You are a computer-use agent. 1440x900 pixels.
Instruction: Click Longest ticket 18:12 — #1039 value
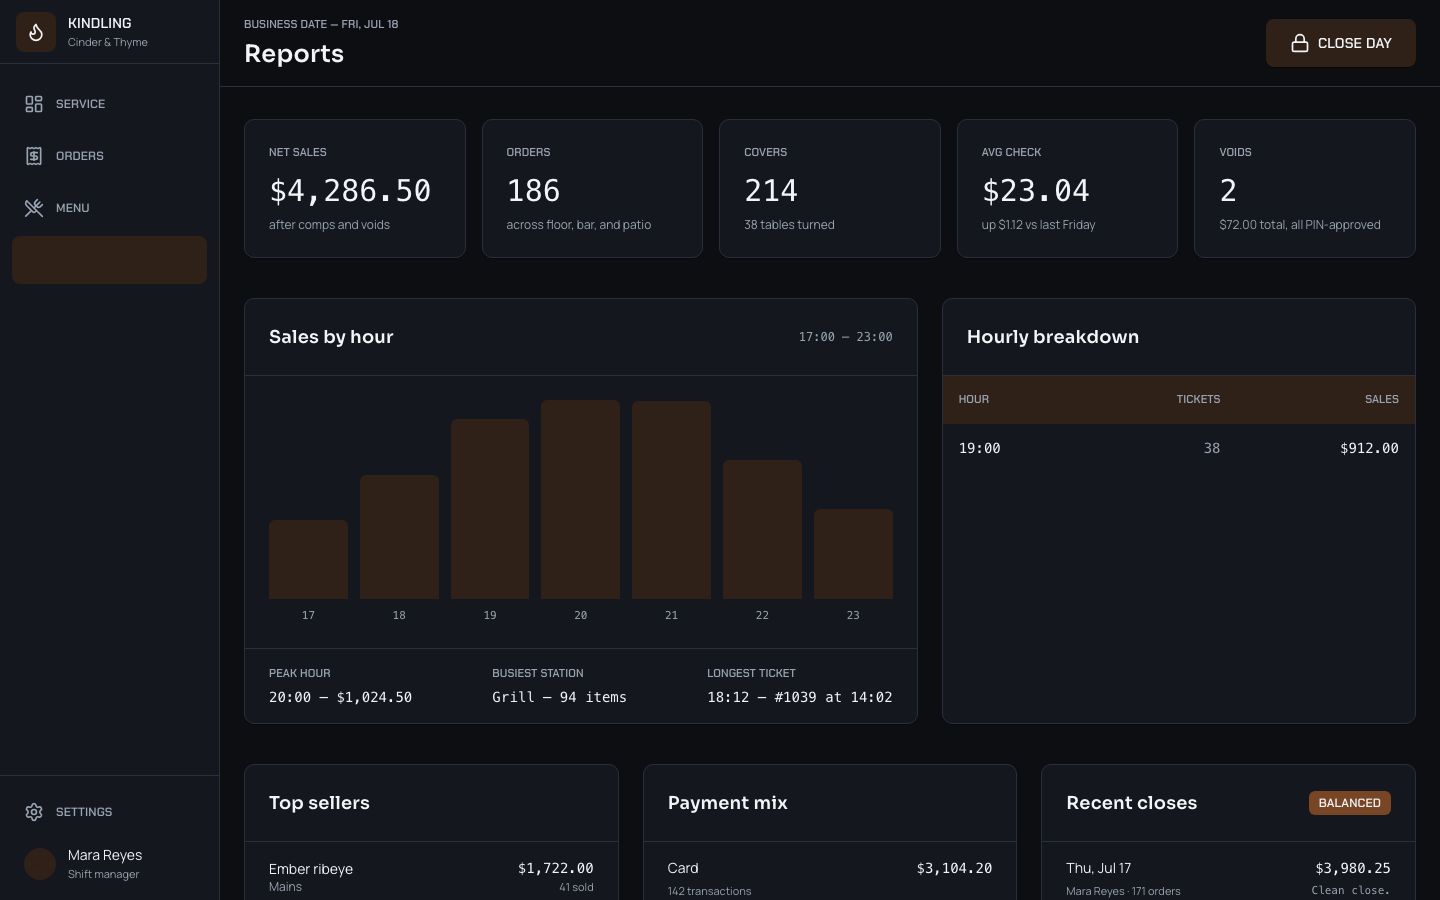(799, 697)
